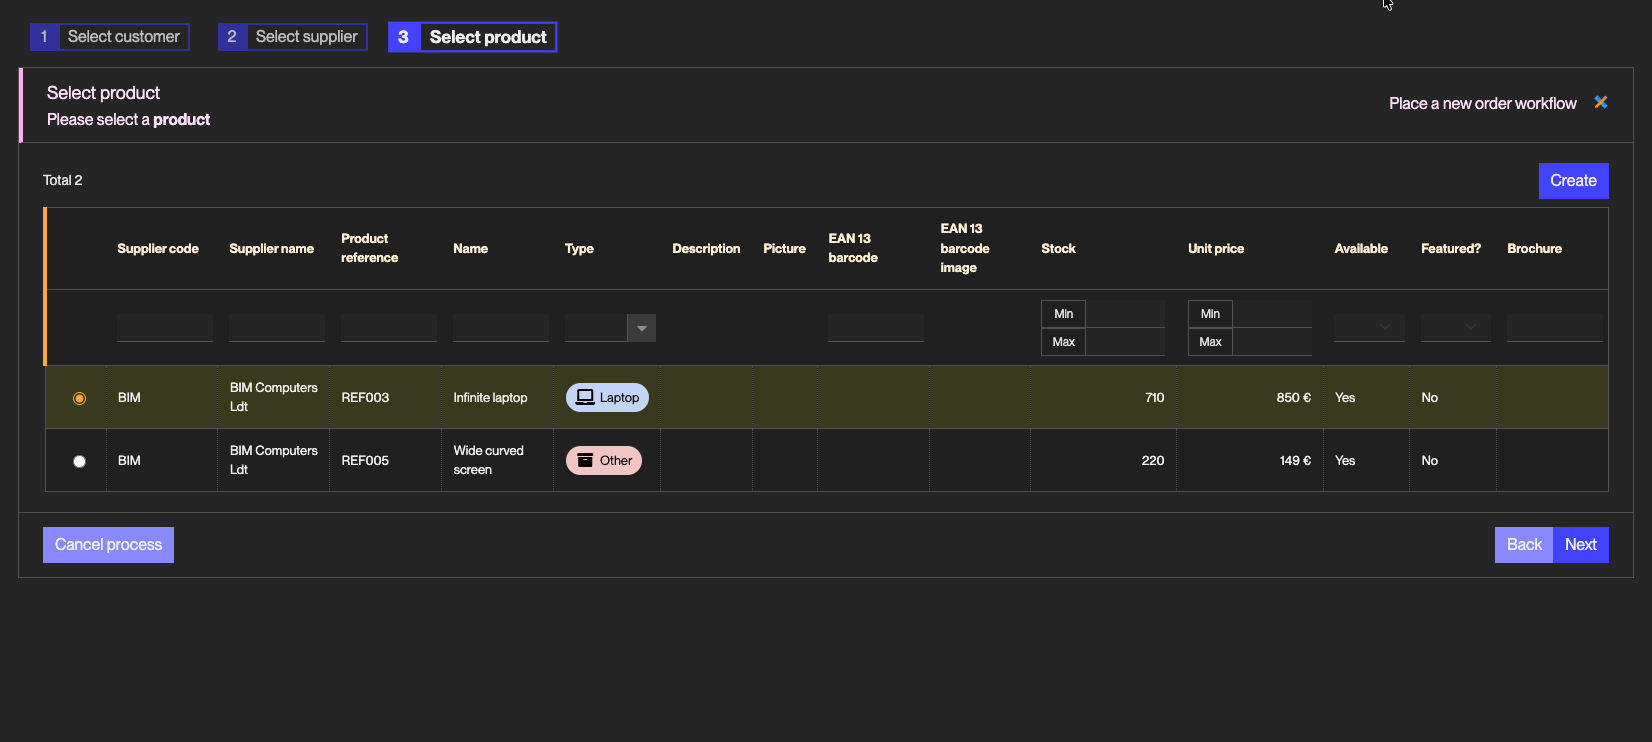
Task: Sort by the Available column header
Action: point(1361,249)
